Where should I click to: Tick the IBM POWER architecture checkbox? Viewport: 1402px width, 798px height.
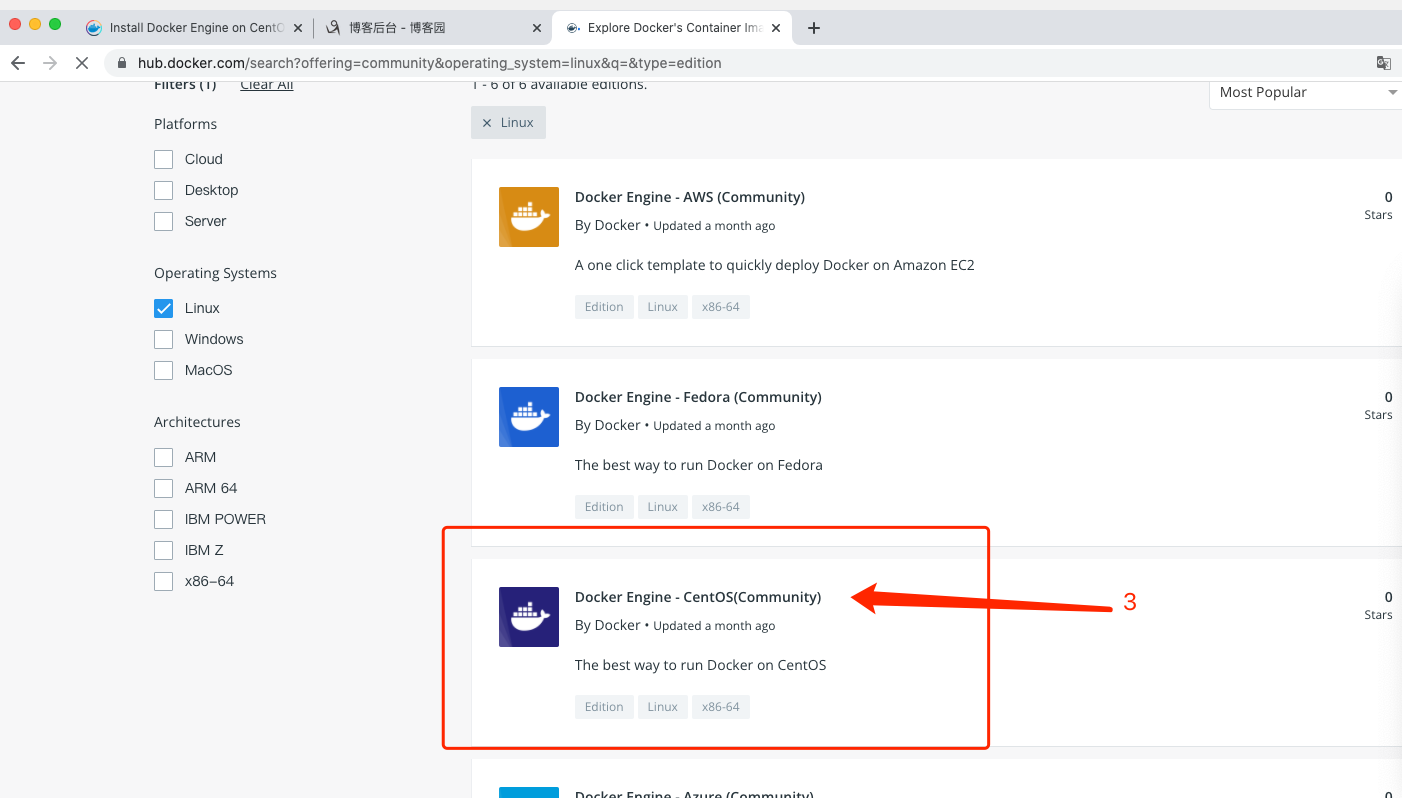pos(164,519)
